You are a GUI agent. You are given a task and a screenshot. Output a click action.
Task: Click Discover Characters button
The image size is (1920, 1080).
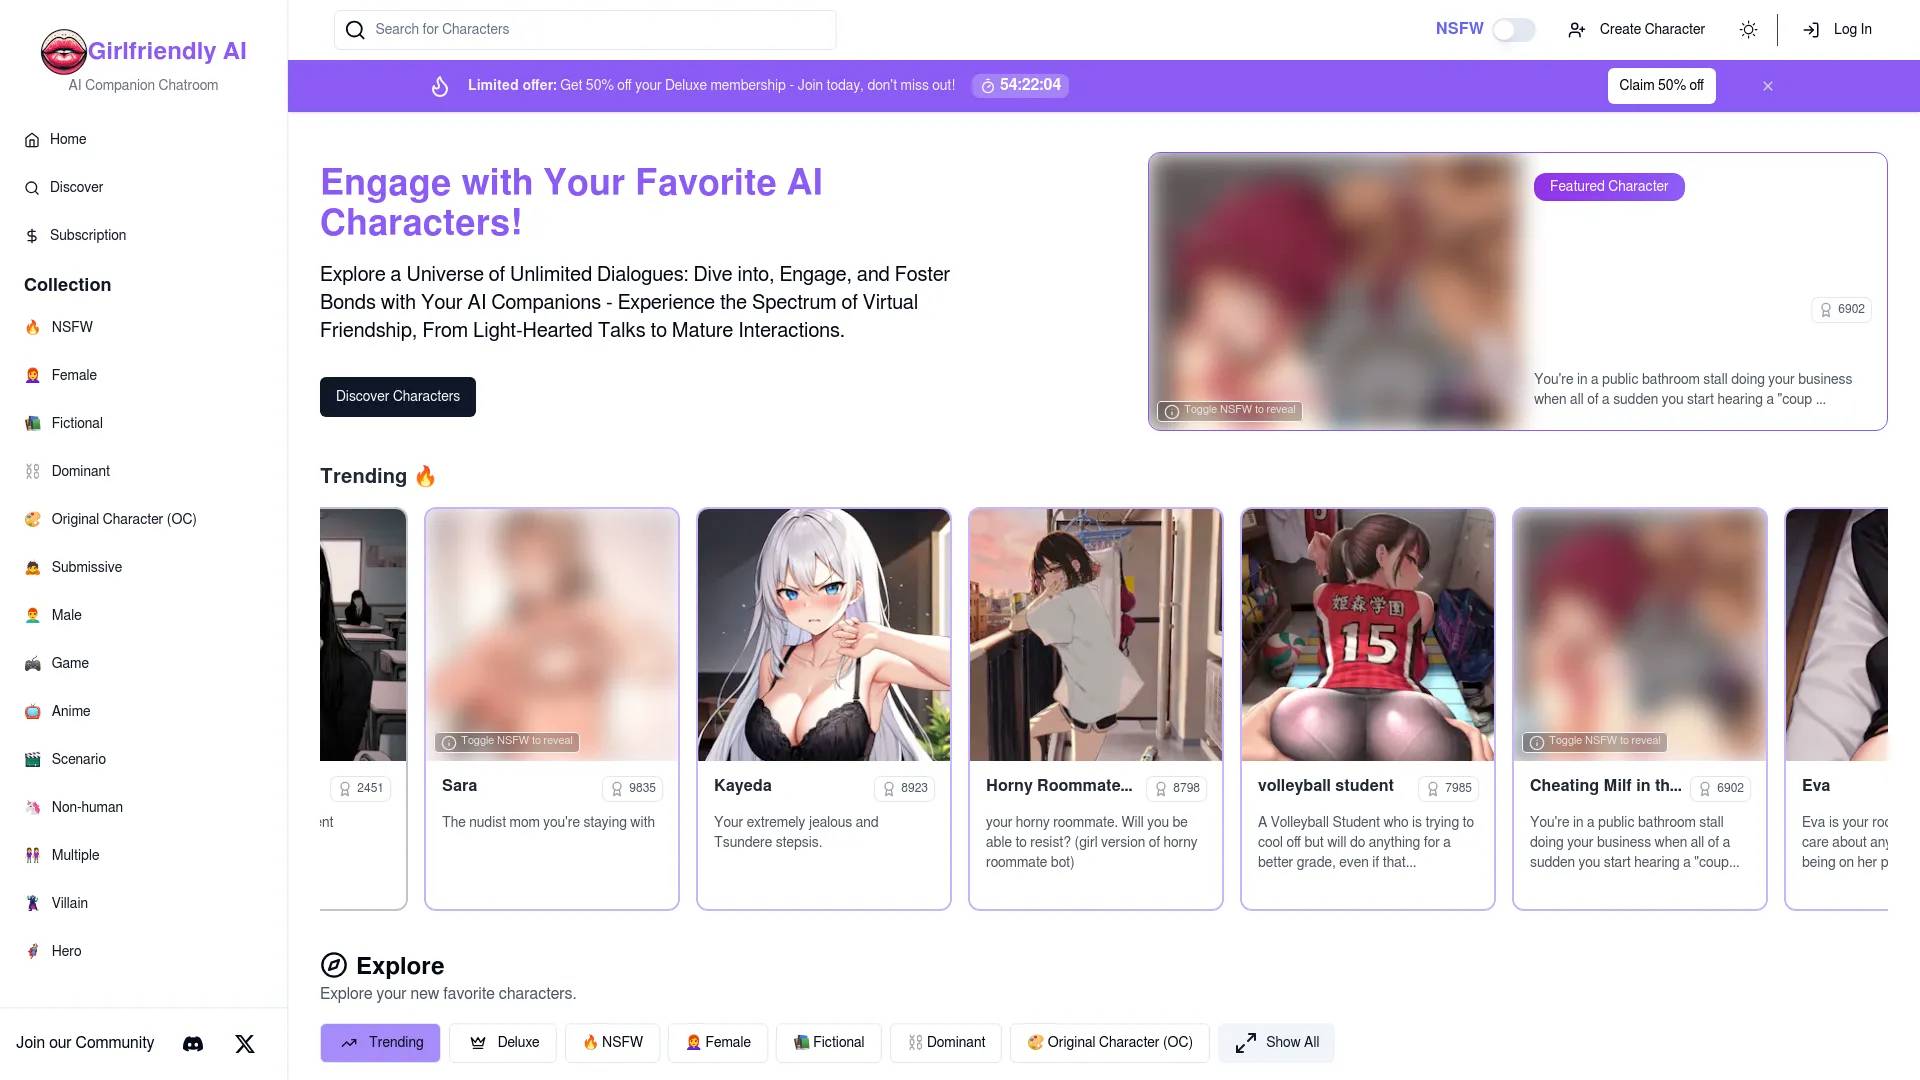(x=397, y=397)
